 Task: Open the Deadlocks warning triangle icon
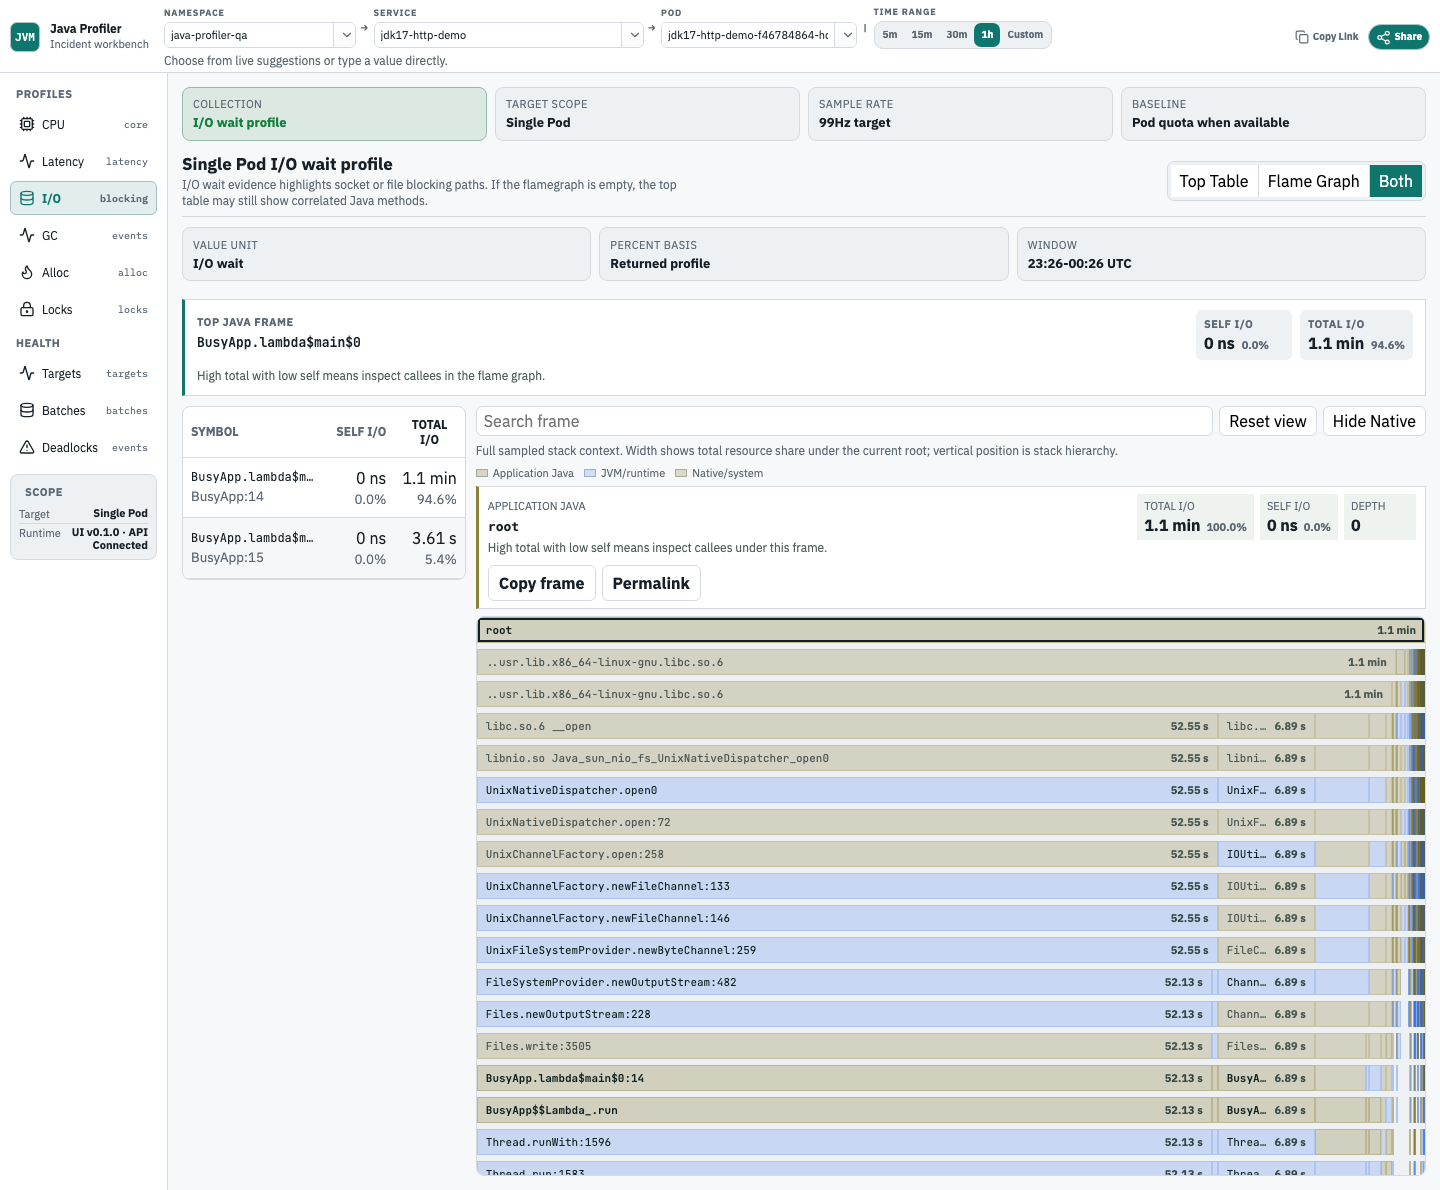coord(27,447)
